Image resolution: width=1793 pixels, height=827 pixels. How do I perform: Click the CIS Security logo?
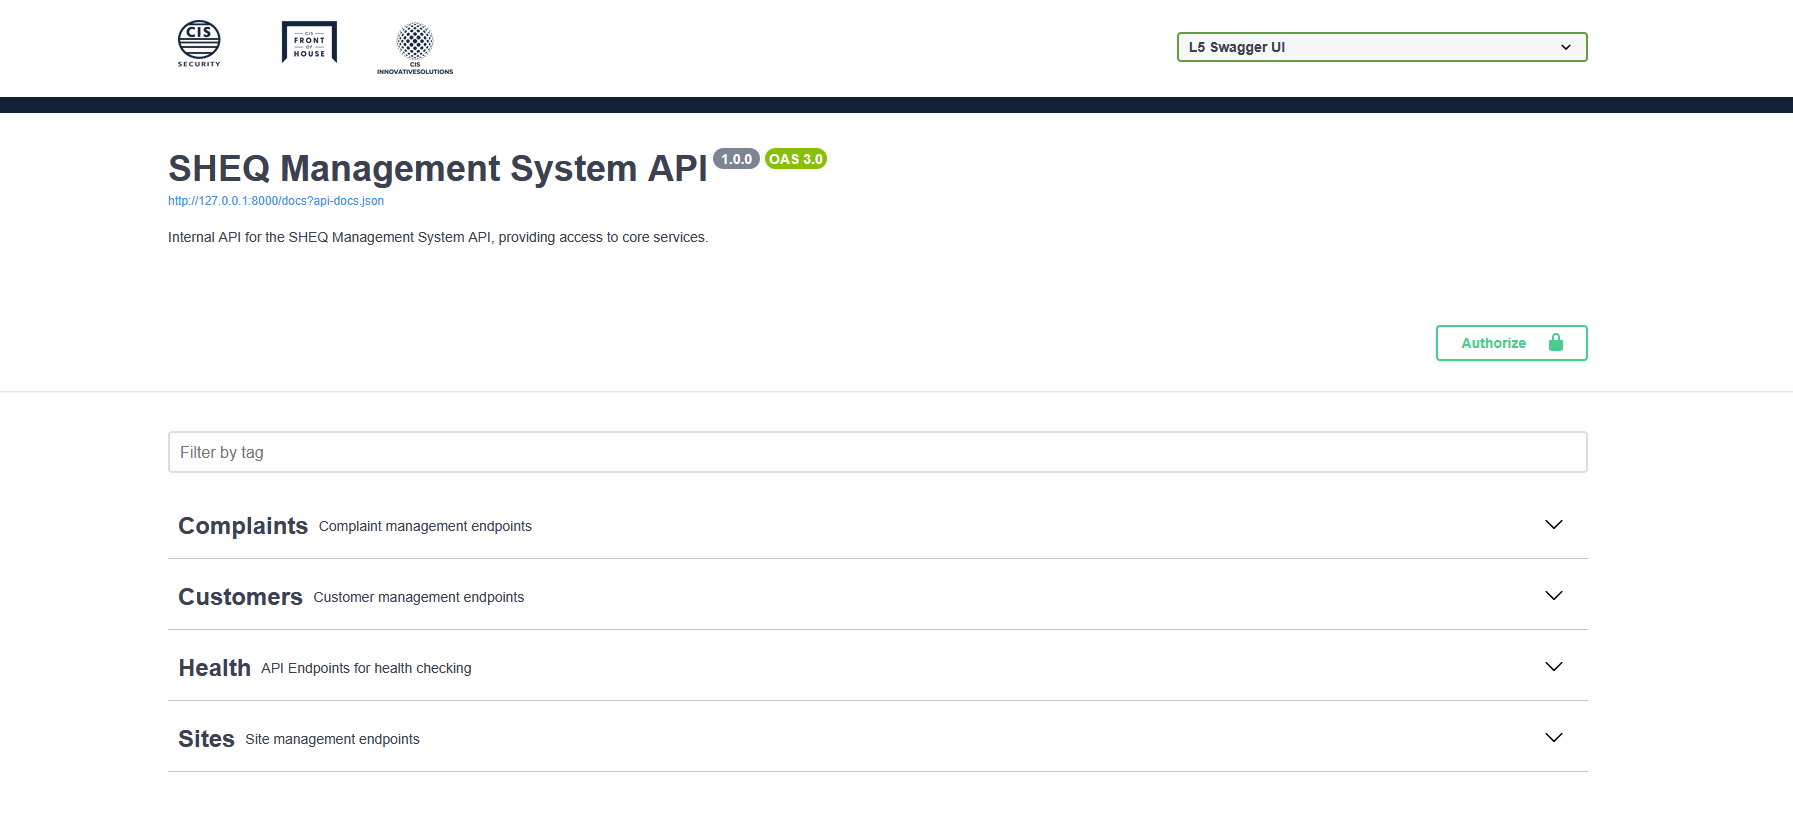199,44
